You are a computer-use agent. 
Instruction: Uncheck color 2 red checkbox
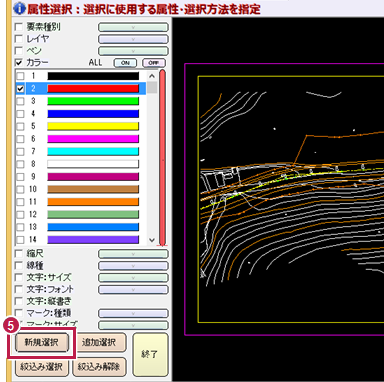click(20, 89)
